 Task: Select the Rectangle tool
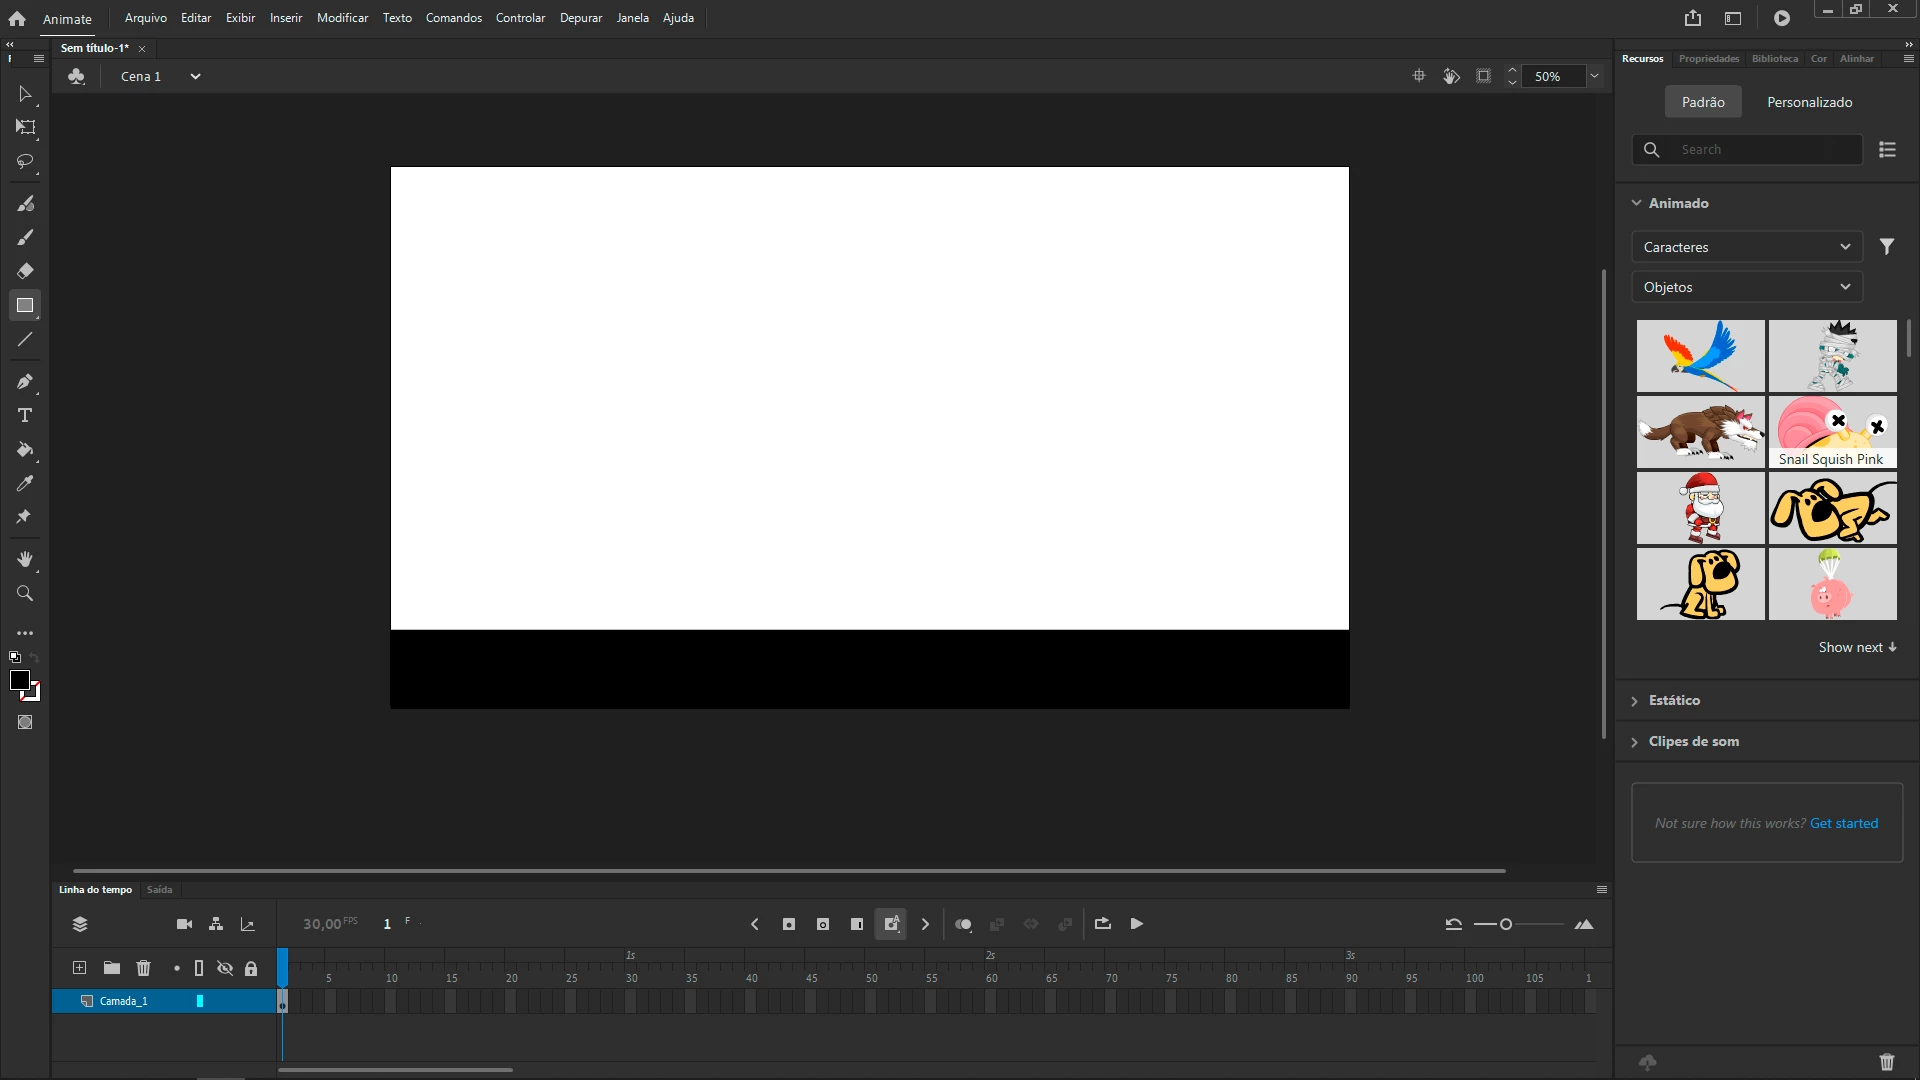25,306
